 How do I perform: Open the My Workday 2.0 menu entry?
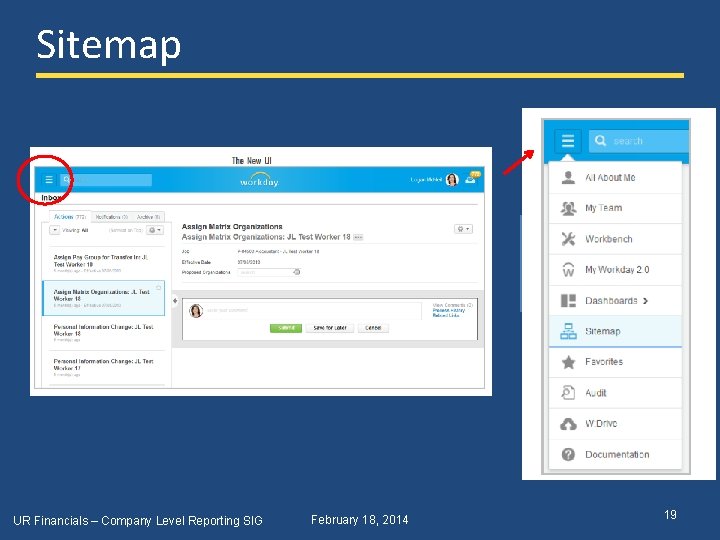click(615, 270)
